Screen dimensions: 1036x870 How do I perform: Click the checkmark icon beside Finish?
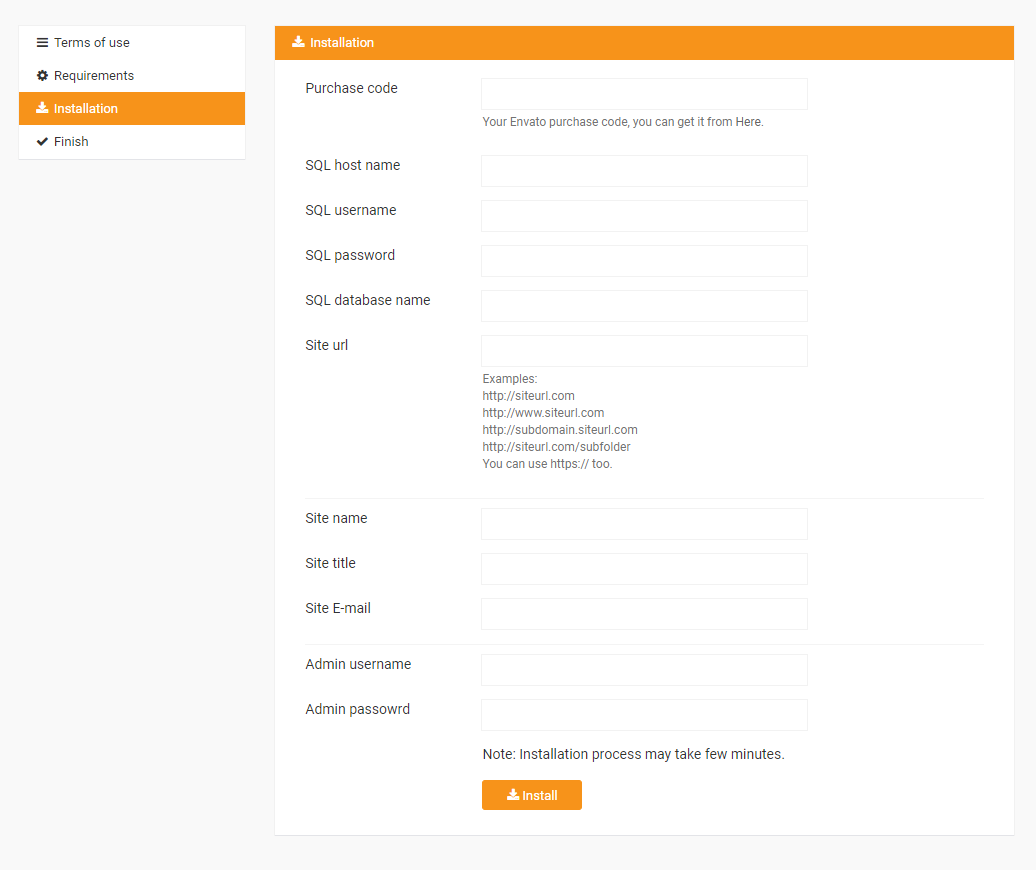pyautogui.click(x=41, y=141)
